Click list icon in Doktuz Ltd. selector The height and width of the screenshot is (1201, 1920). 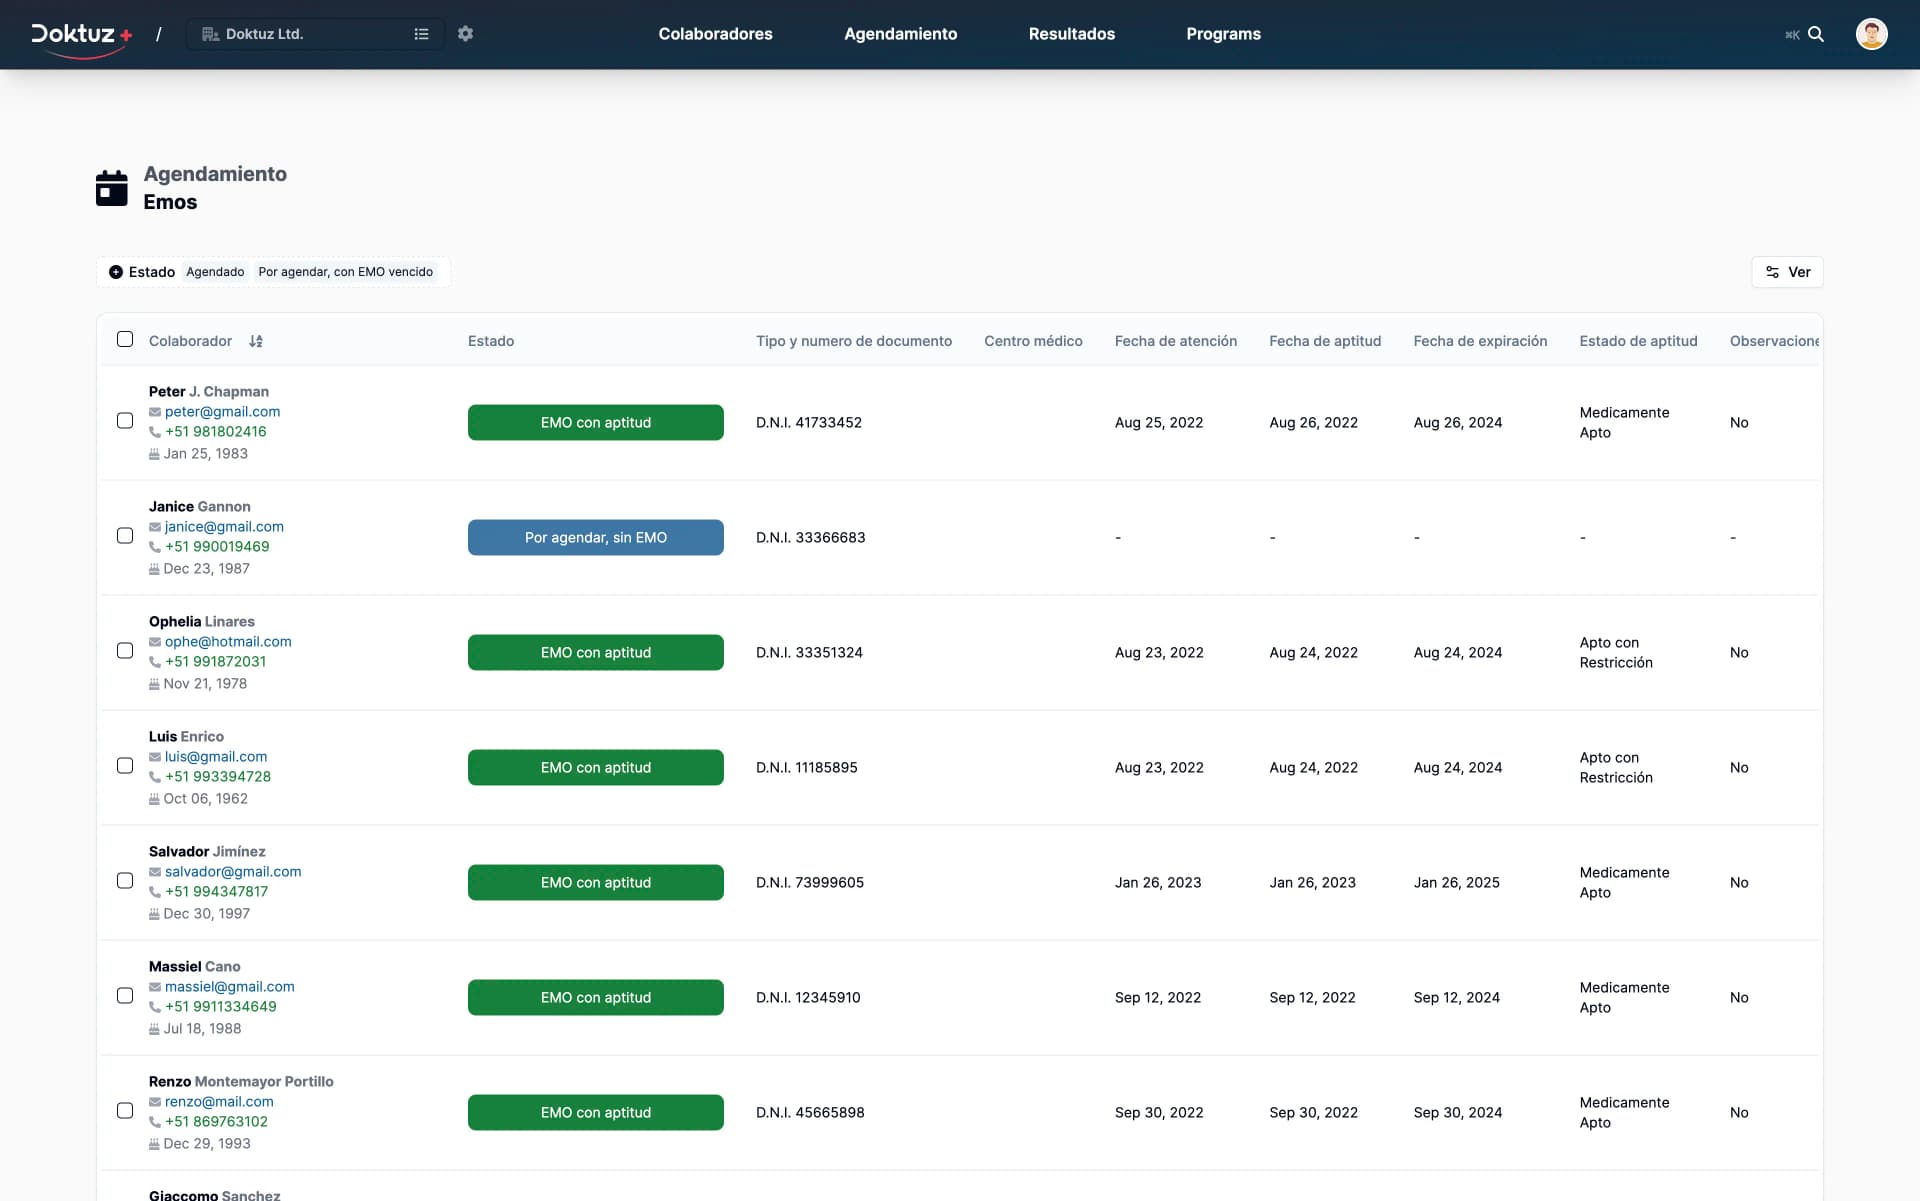point(421,34)
